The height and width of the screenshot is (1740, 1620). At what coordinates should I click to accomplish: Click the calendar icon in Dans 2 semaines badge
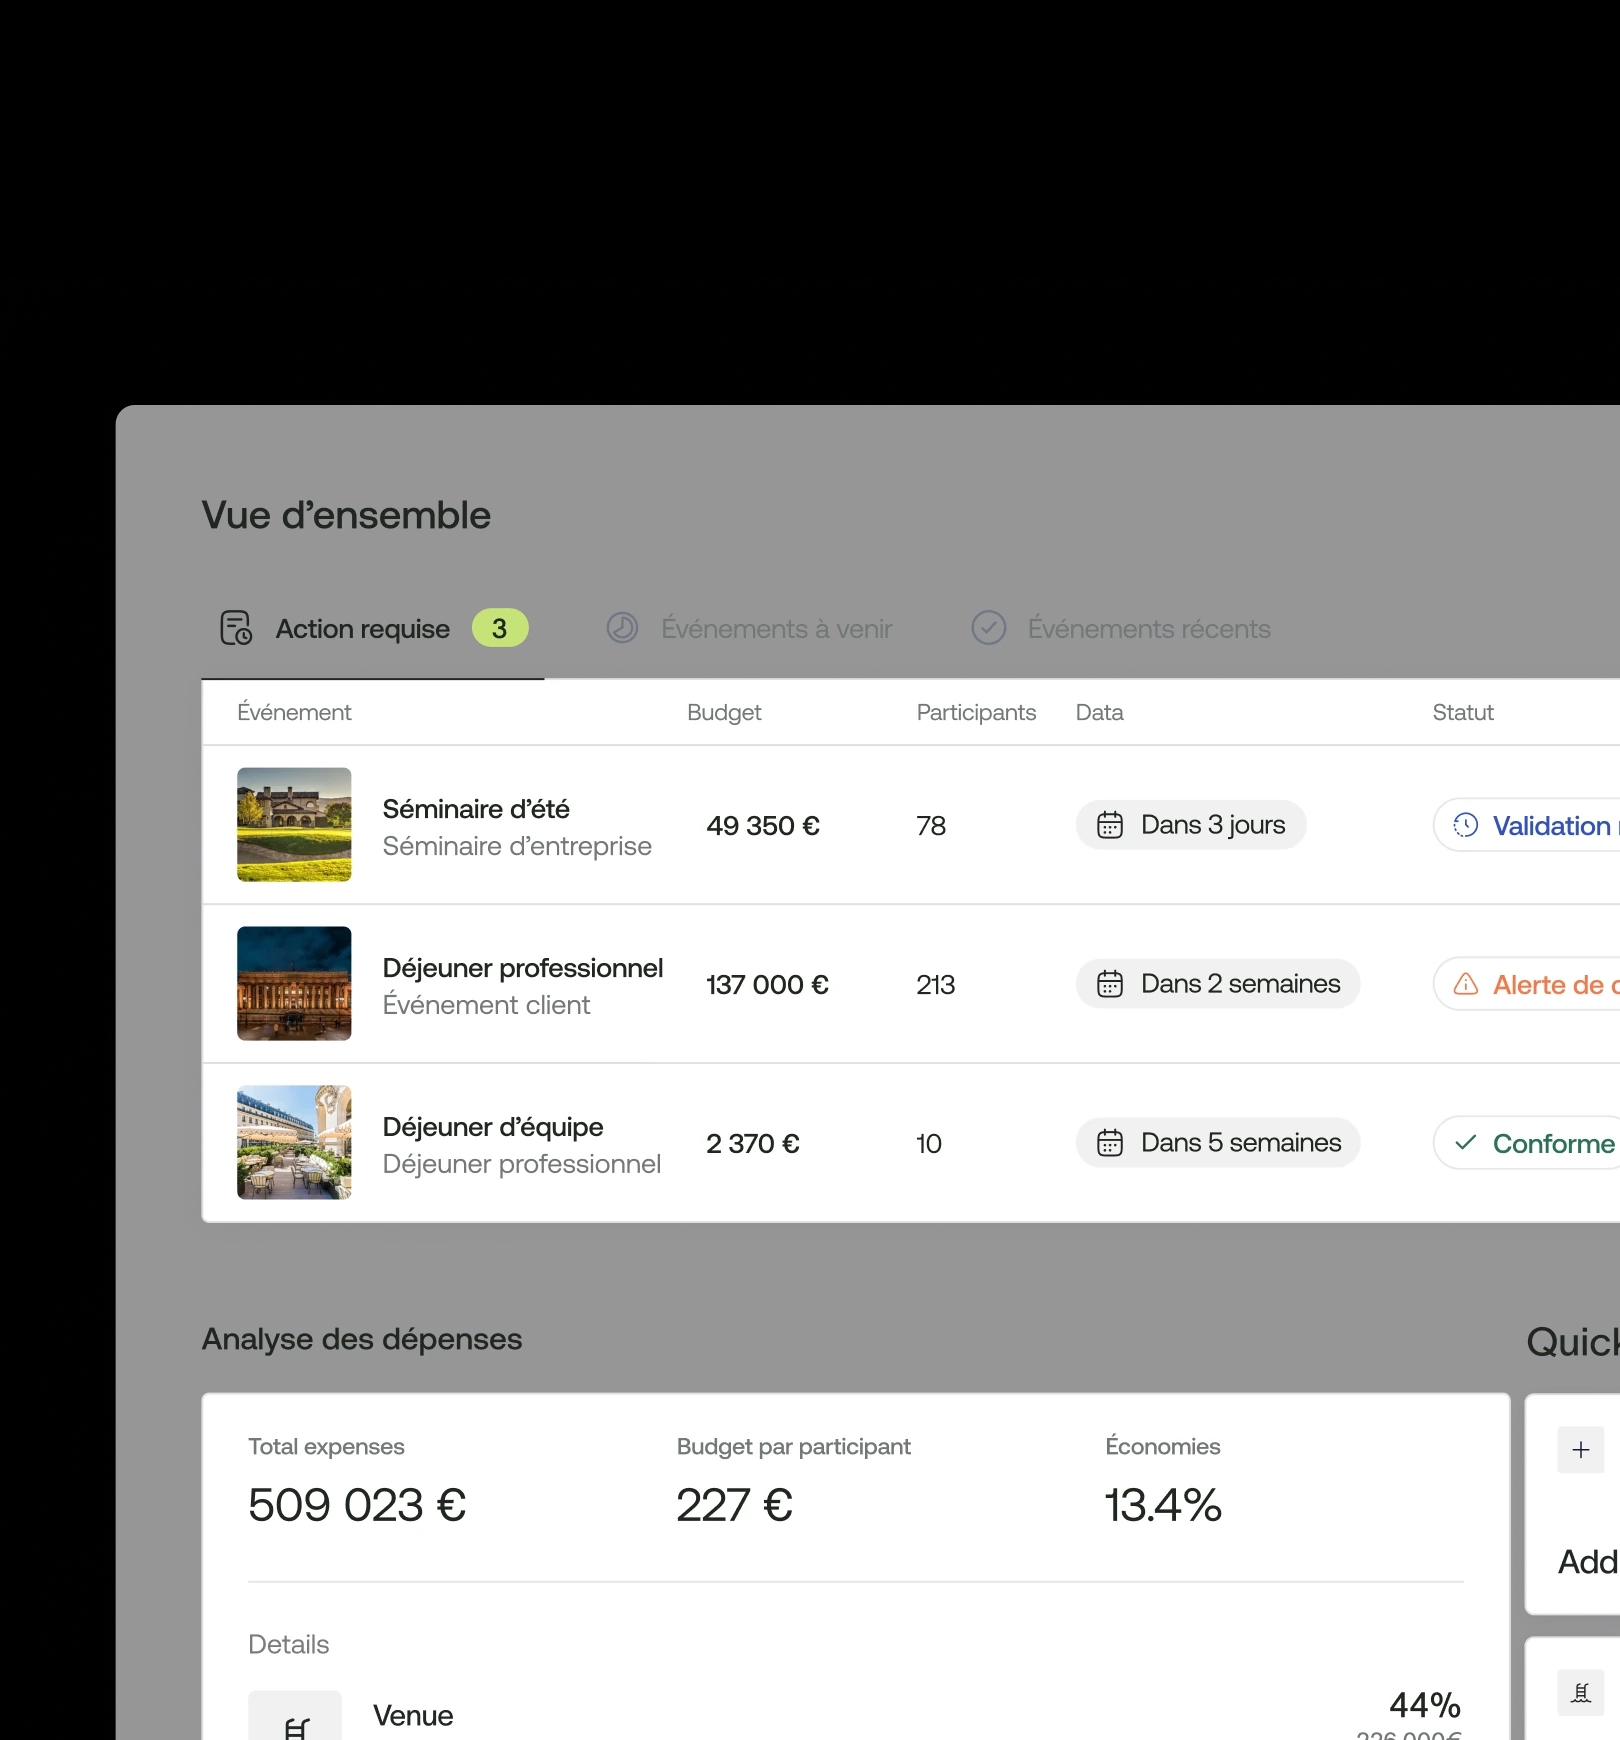click(1110, 983)
